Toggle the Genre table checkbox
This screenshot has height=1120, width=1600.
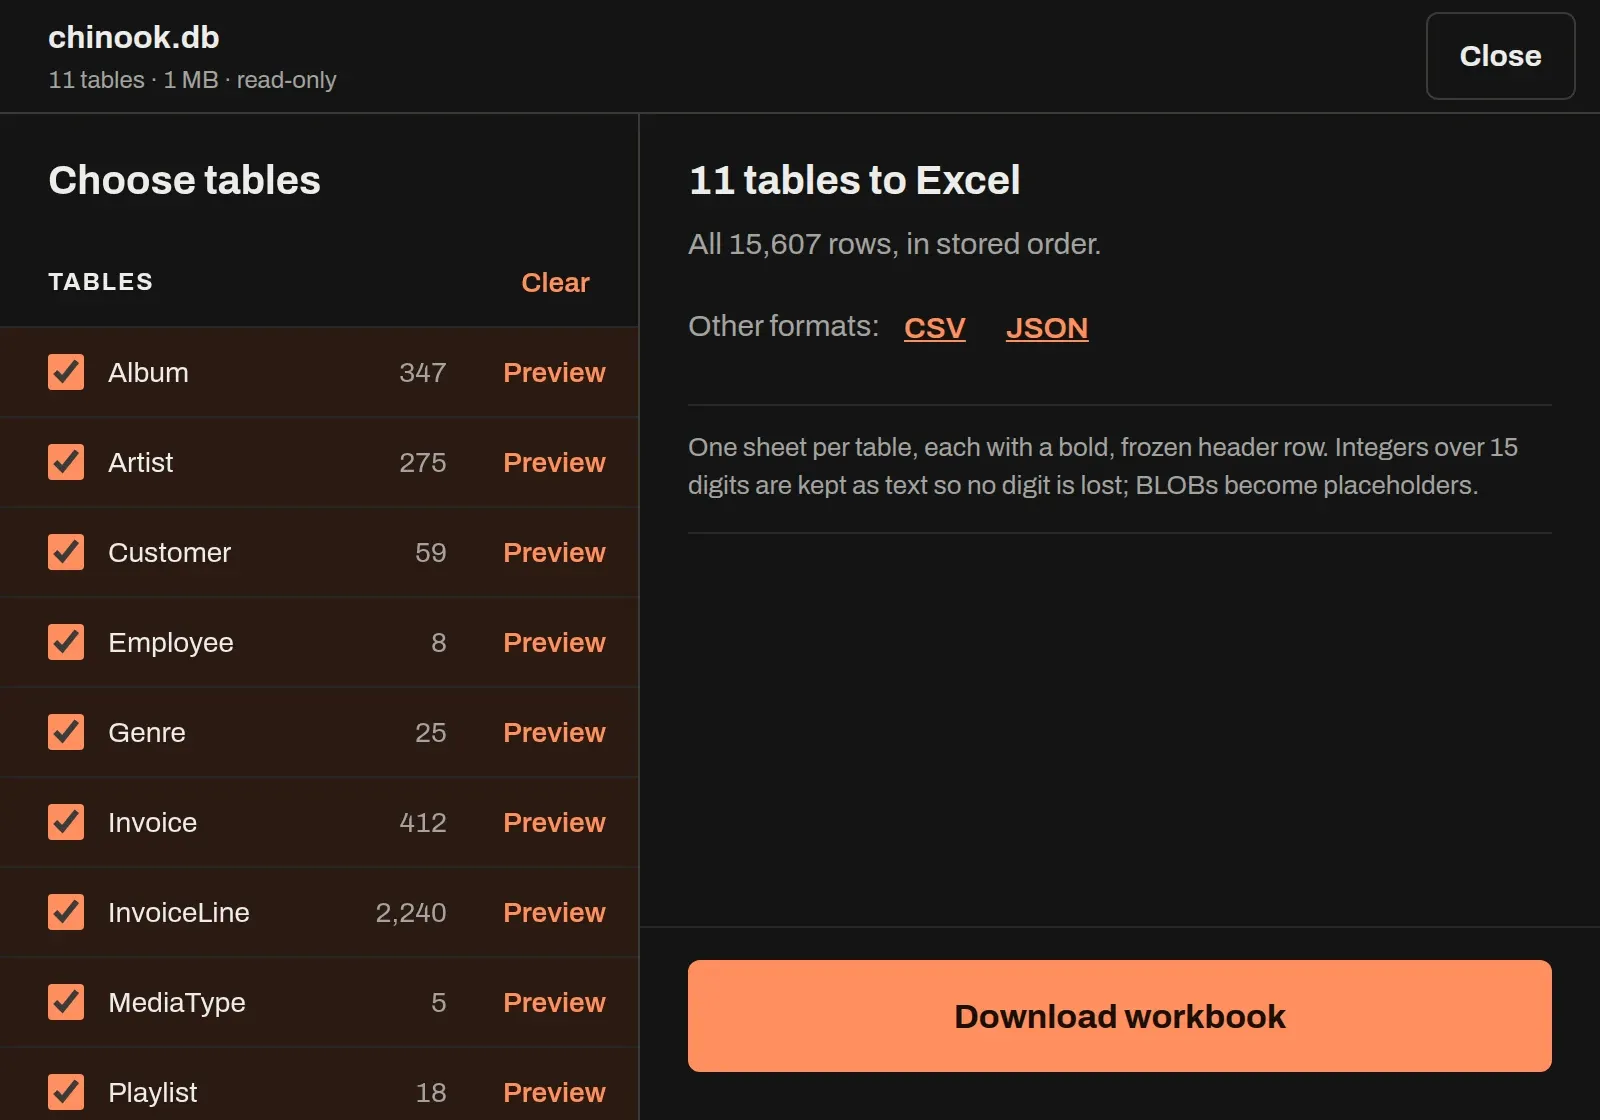(x=66, y=732)
